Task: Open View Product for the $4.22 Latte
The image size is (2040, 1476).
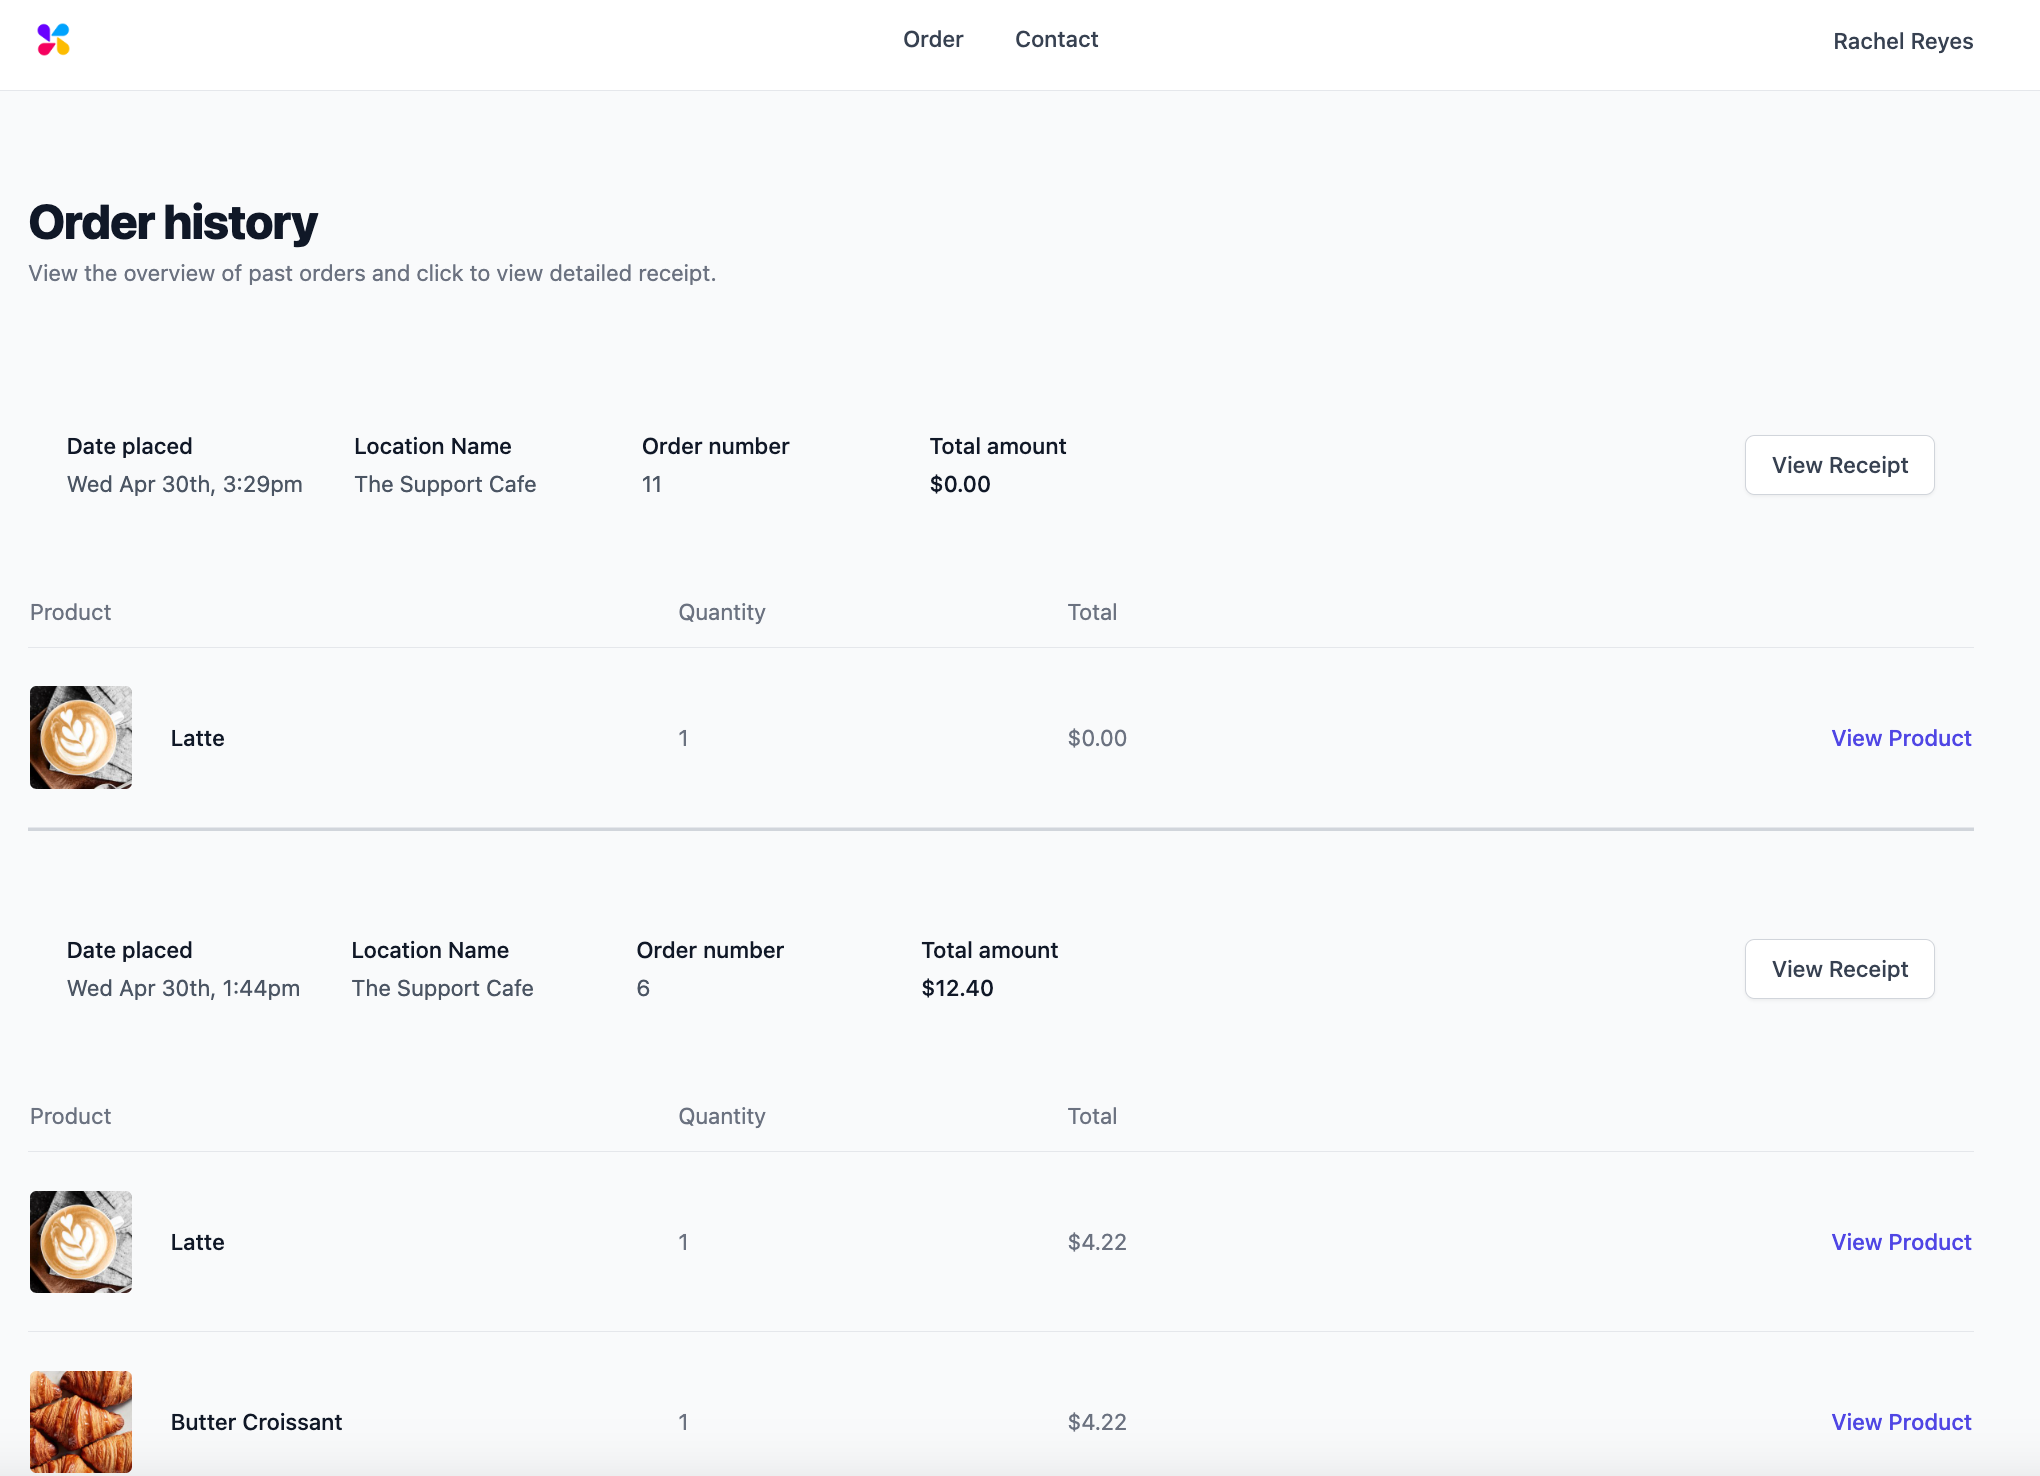Action: click(1900, 1242)
